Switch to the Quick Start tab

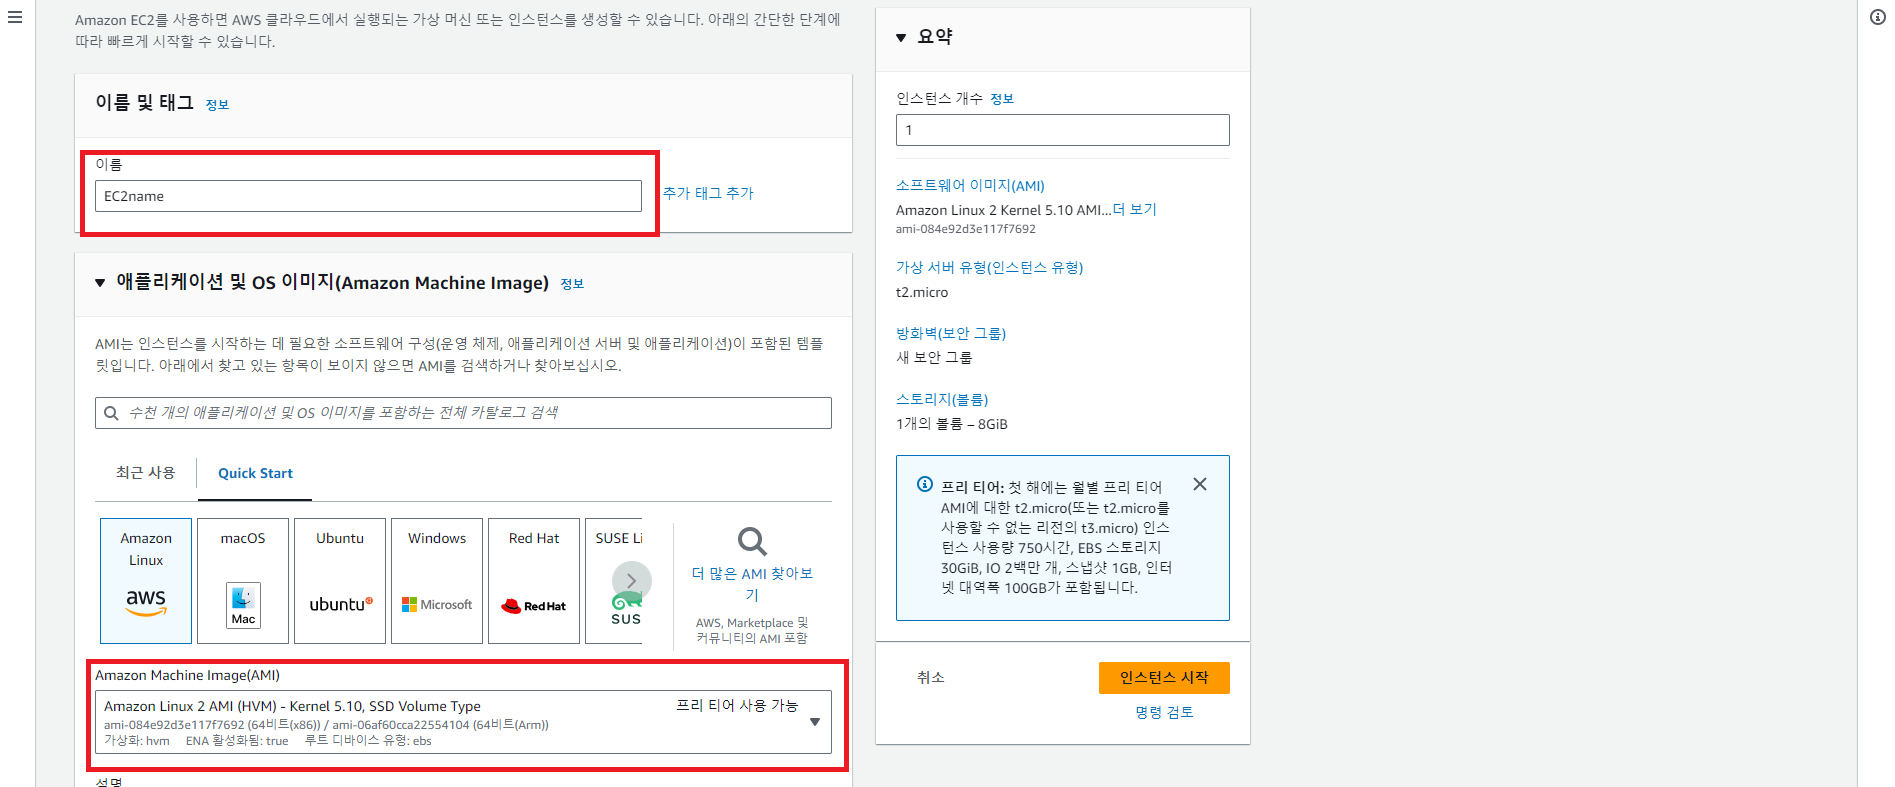(255, 473)
